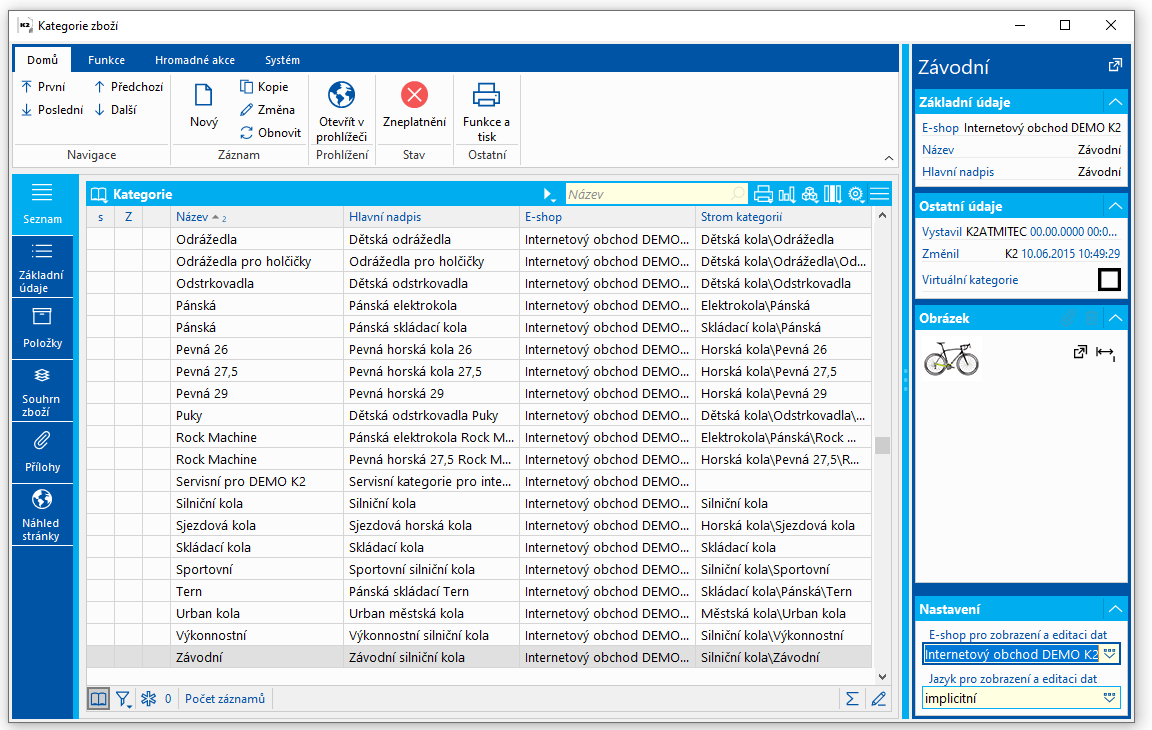The height and width of the screenshot is (730, 1152).
Task: Click the Název search input field
Action: click(650, 194)
